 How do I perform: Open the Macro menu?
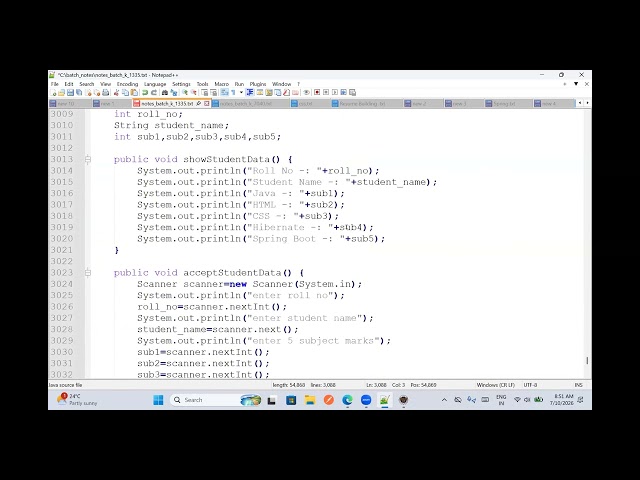click(x=222, y=84)
